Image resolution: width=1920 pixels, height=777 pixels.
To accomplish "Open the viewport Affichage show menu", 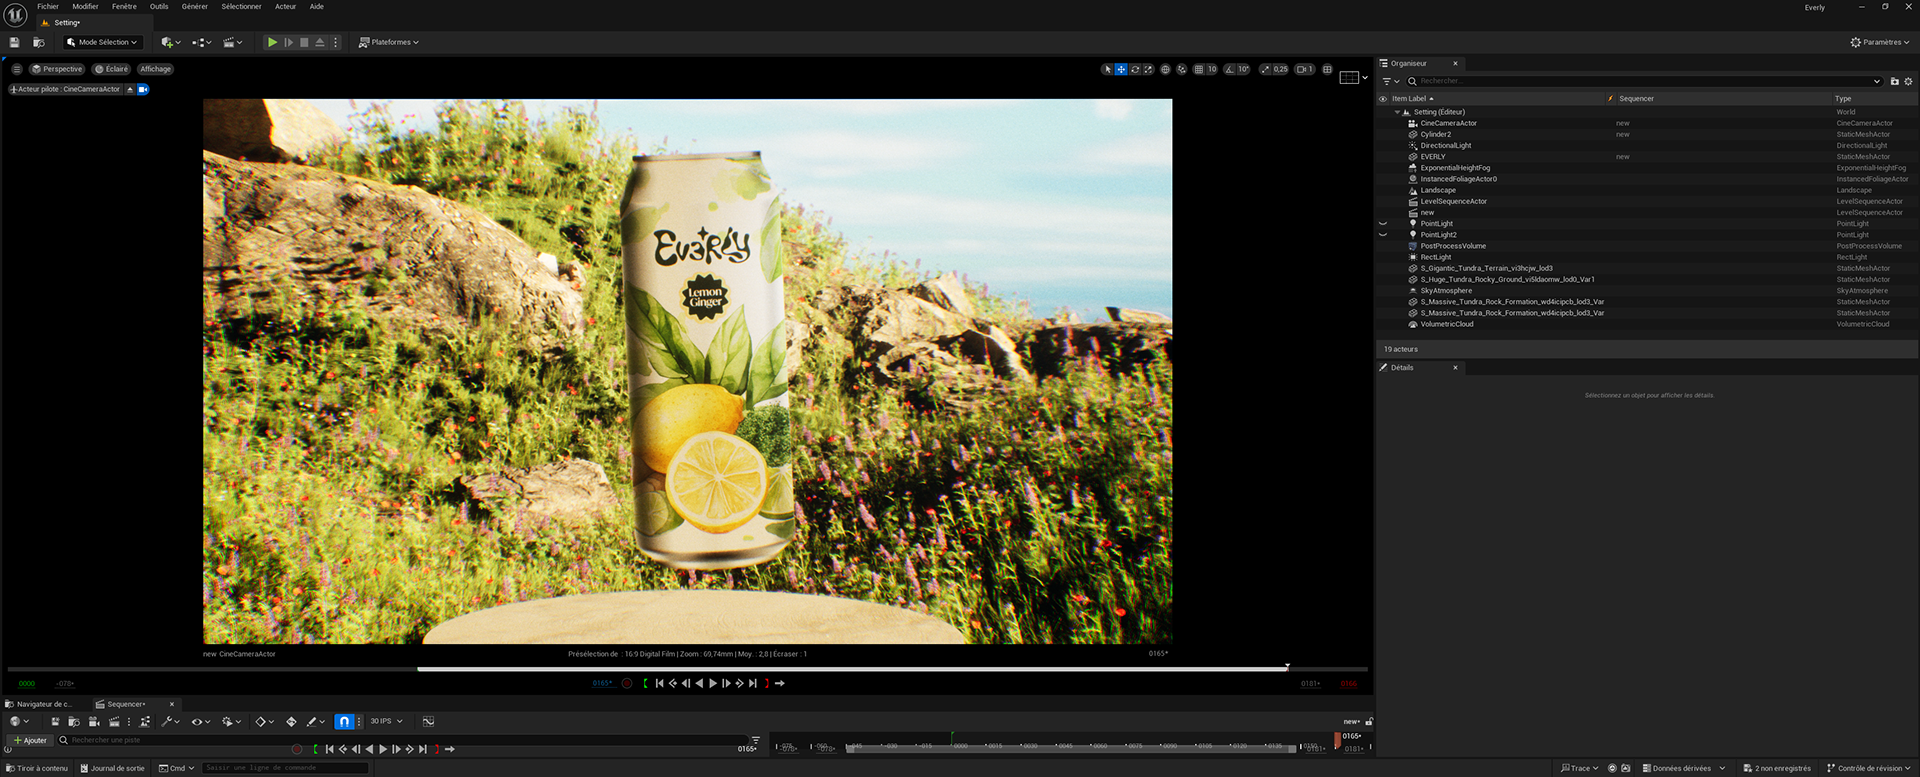I will point(155,69).
